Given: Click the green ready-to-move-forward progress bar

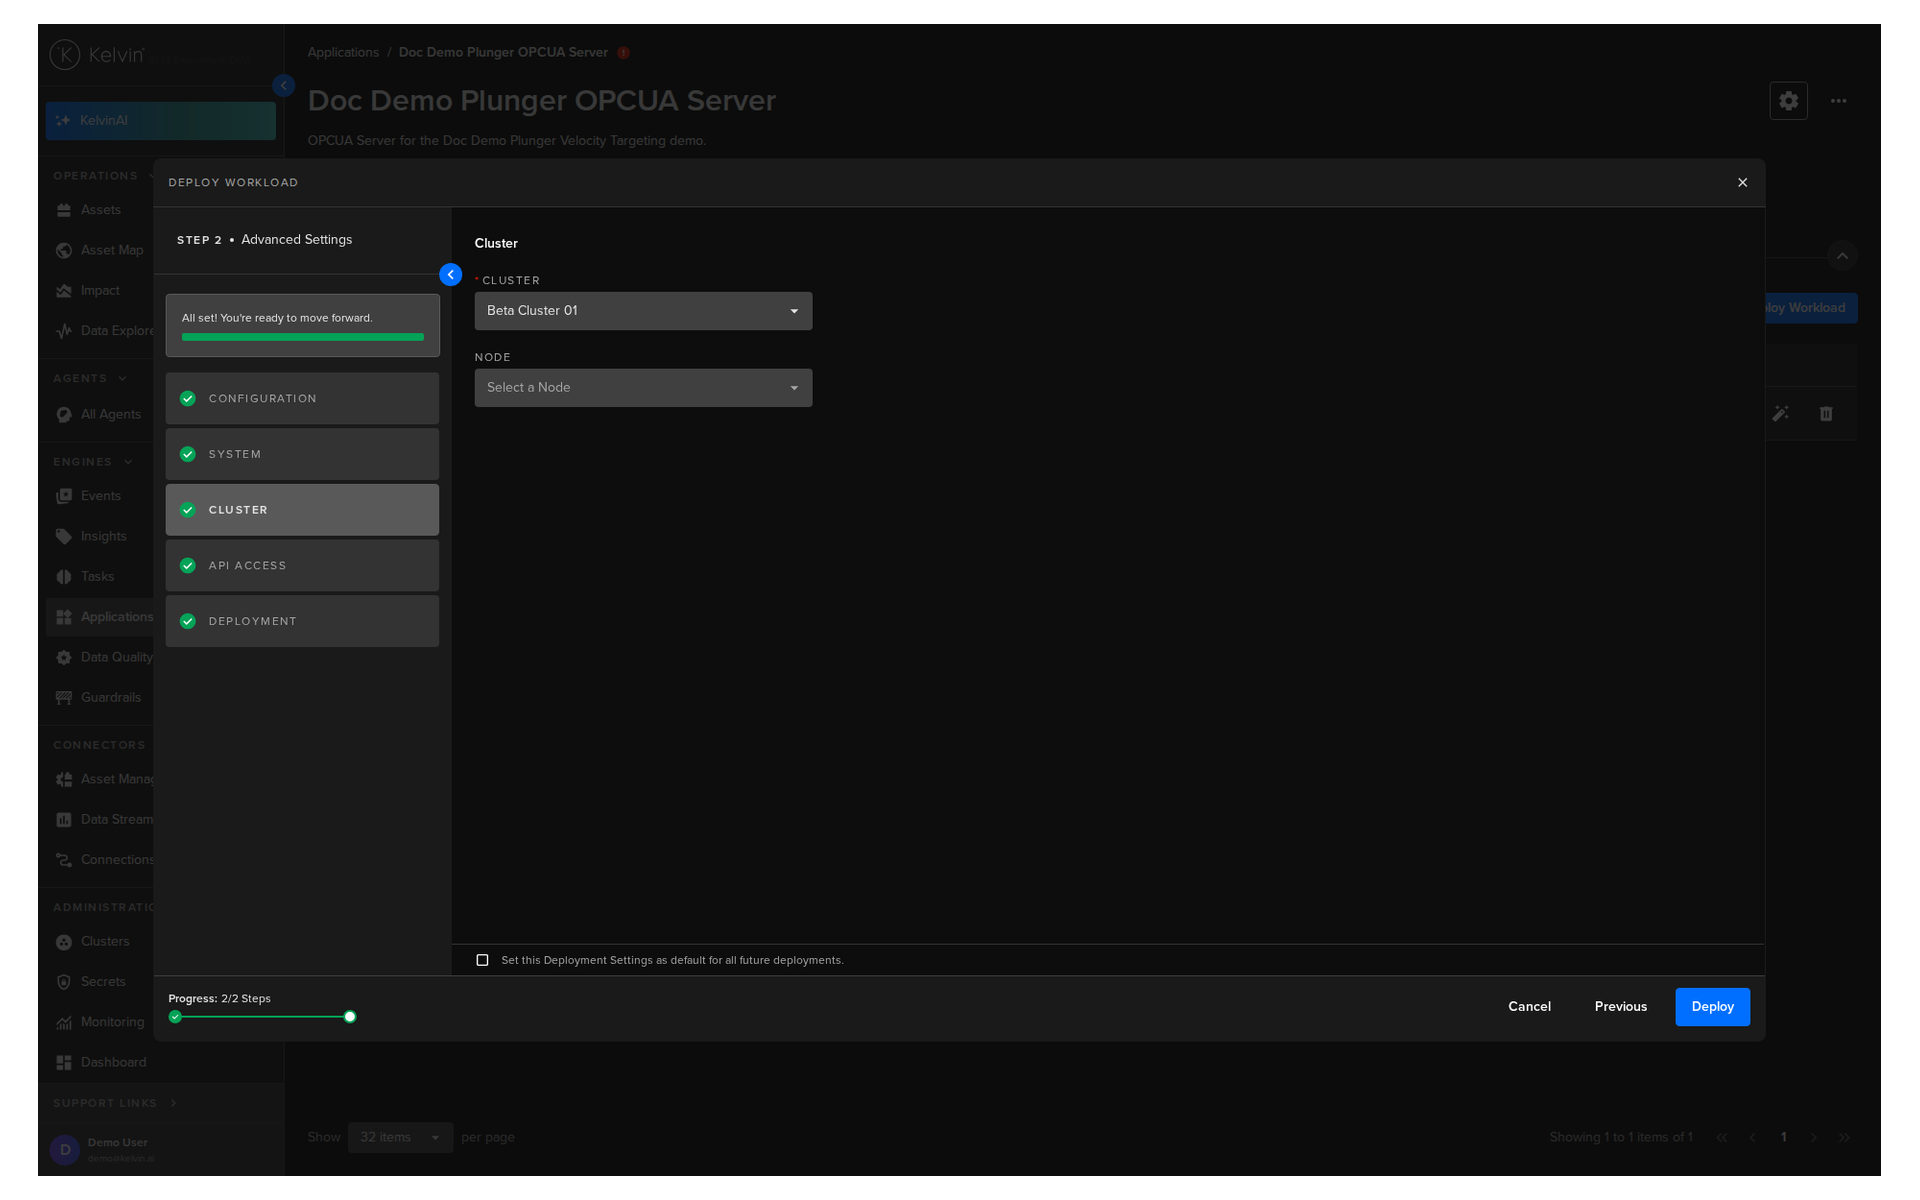Looking at the screenshot, I should [x=302, y=337].
